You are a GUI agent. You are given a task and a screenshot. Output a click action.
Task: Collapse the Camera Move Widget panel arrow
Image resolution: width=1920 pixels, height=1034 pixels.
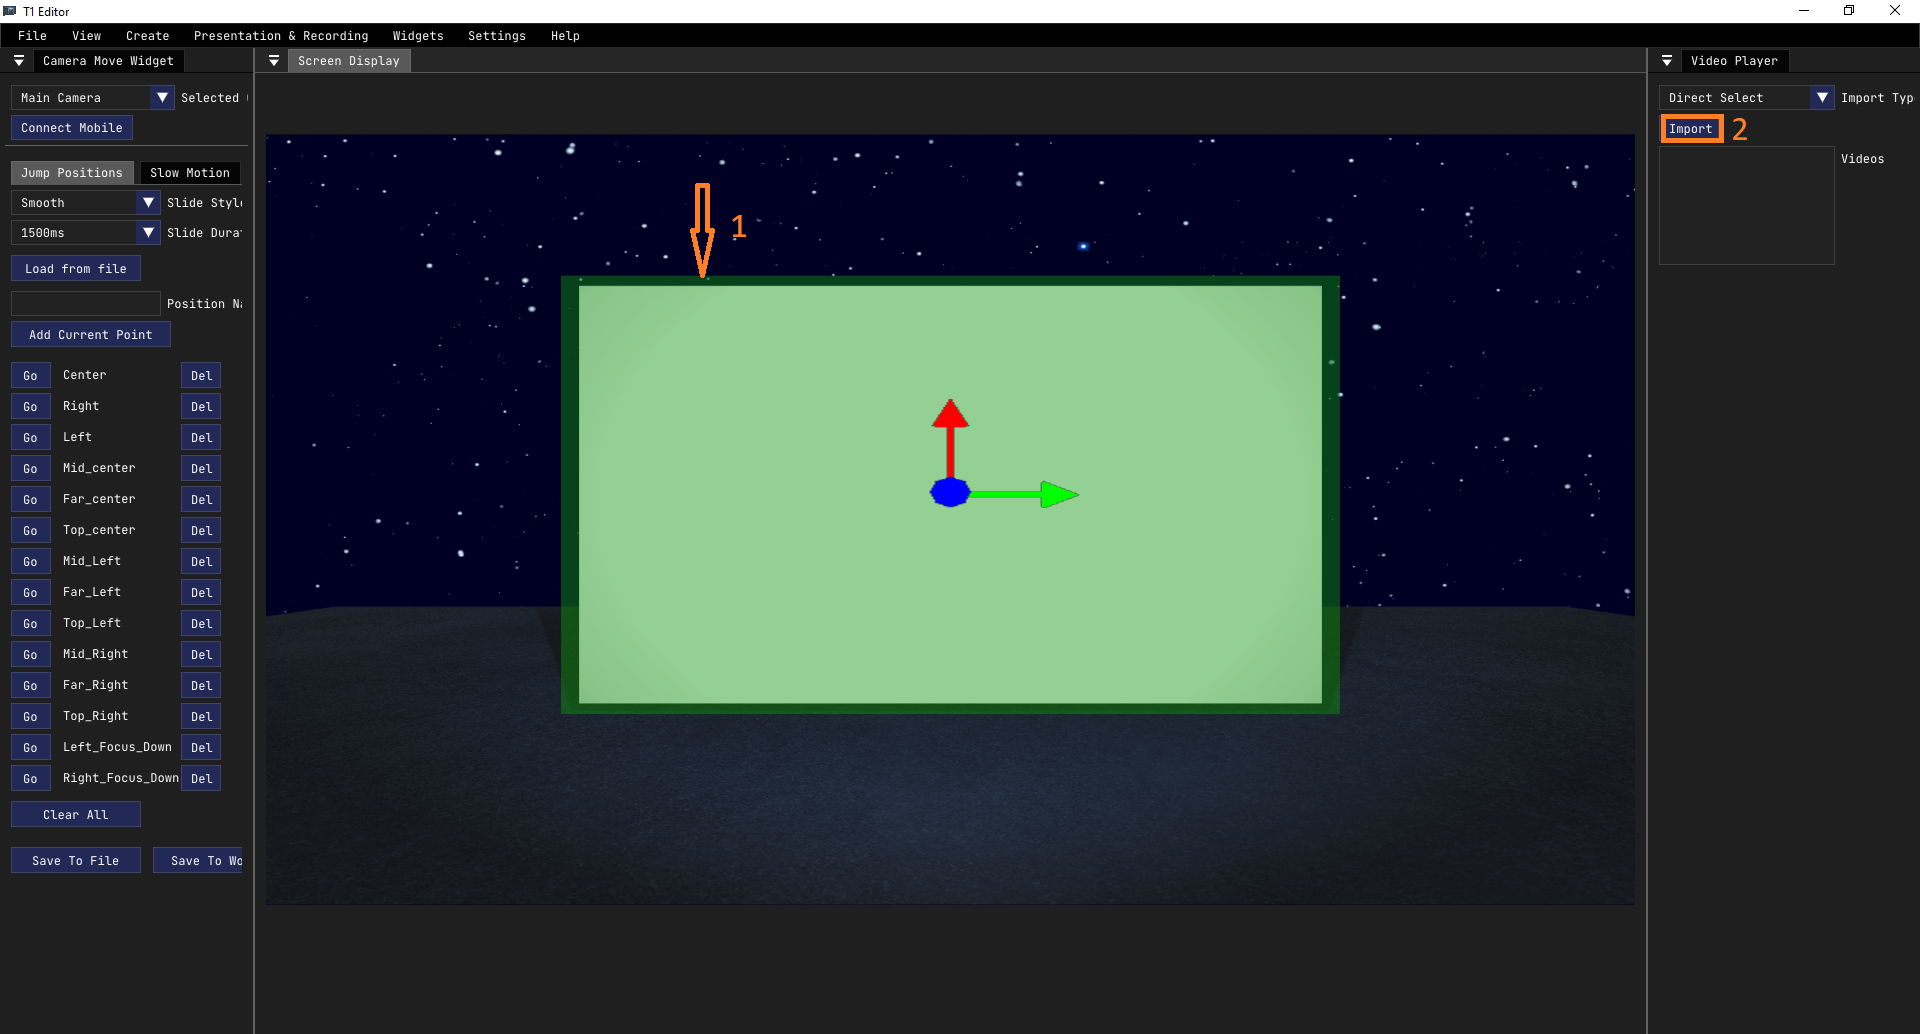pyautogui.click(x=18, y=61)
